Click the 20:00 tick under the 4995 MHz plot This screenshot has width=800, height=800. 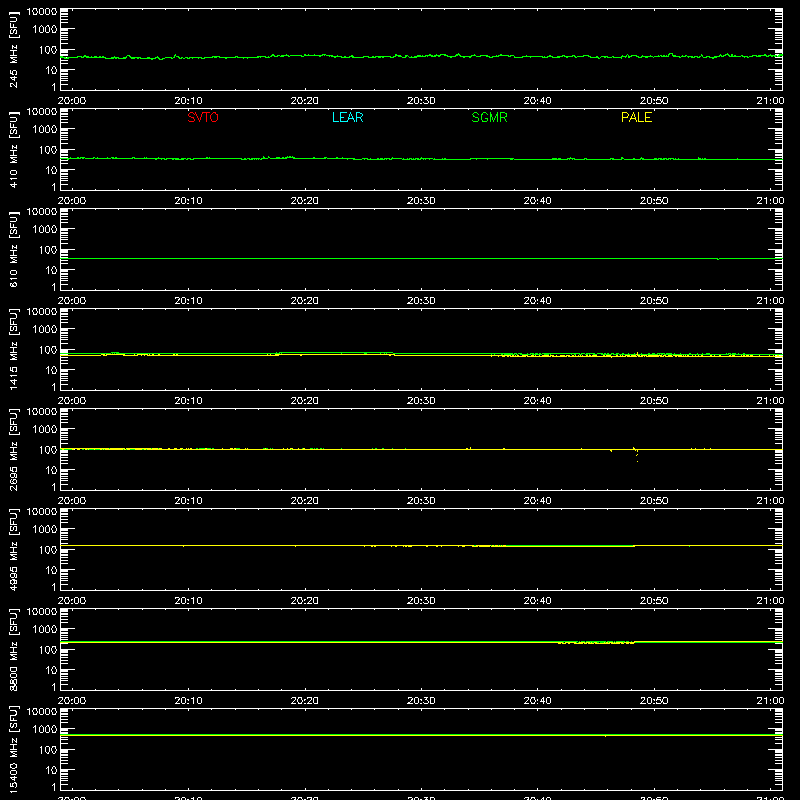point(72,601)
